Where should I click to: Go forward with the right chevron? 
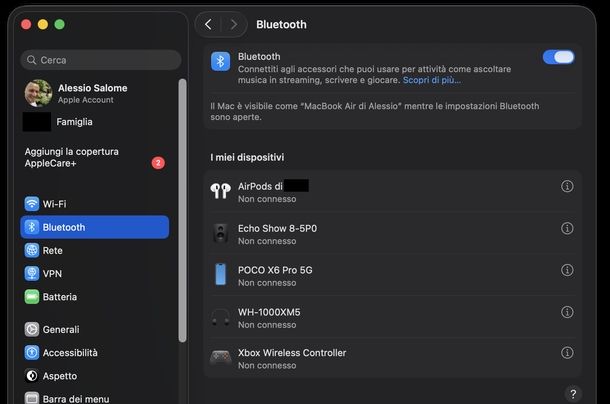234,24
